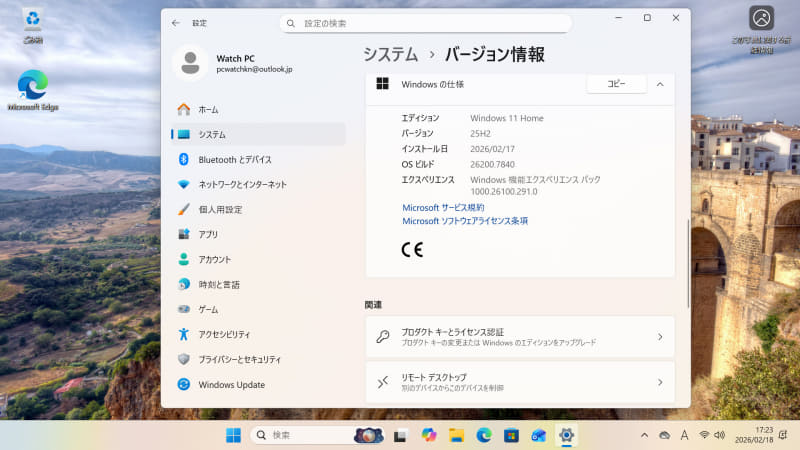This screenshot has height=450, width=800.
Task: Click the アカウント person icon
Action: 184,259
